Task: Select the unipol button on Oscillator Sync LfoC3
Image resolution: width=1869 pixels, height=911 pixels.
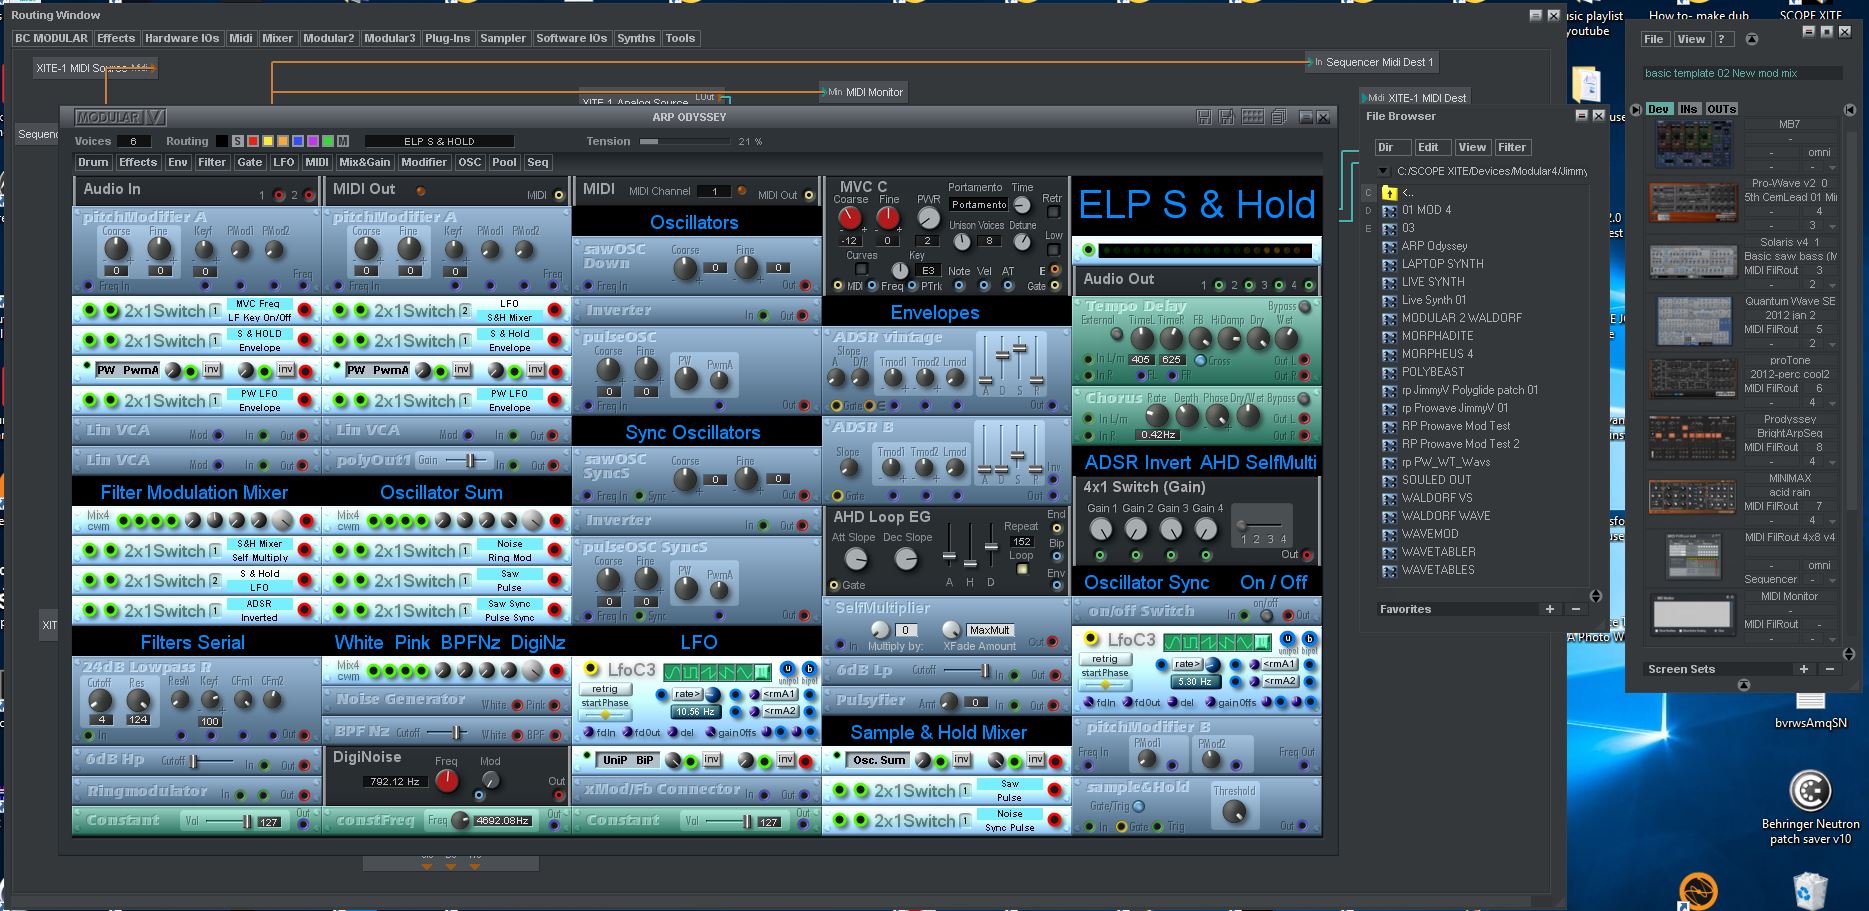Action: [1288, 640]
